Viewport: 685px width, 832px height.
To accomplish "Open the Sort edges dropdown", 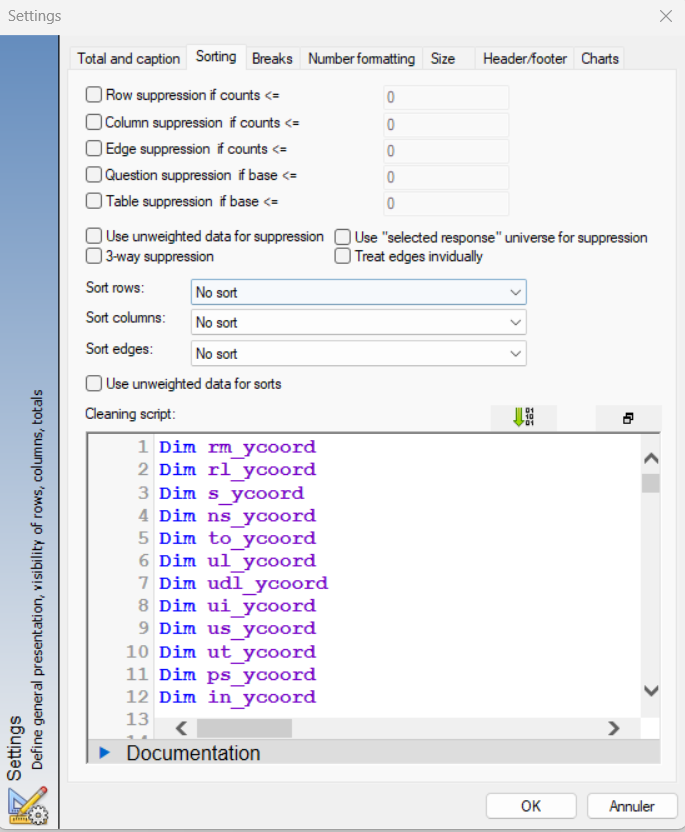I will pos(359,353).
